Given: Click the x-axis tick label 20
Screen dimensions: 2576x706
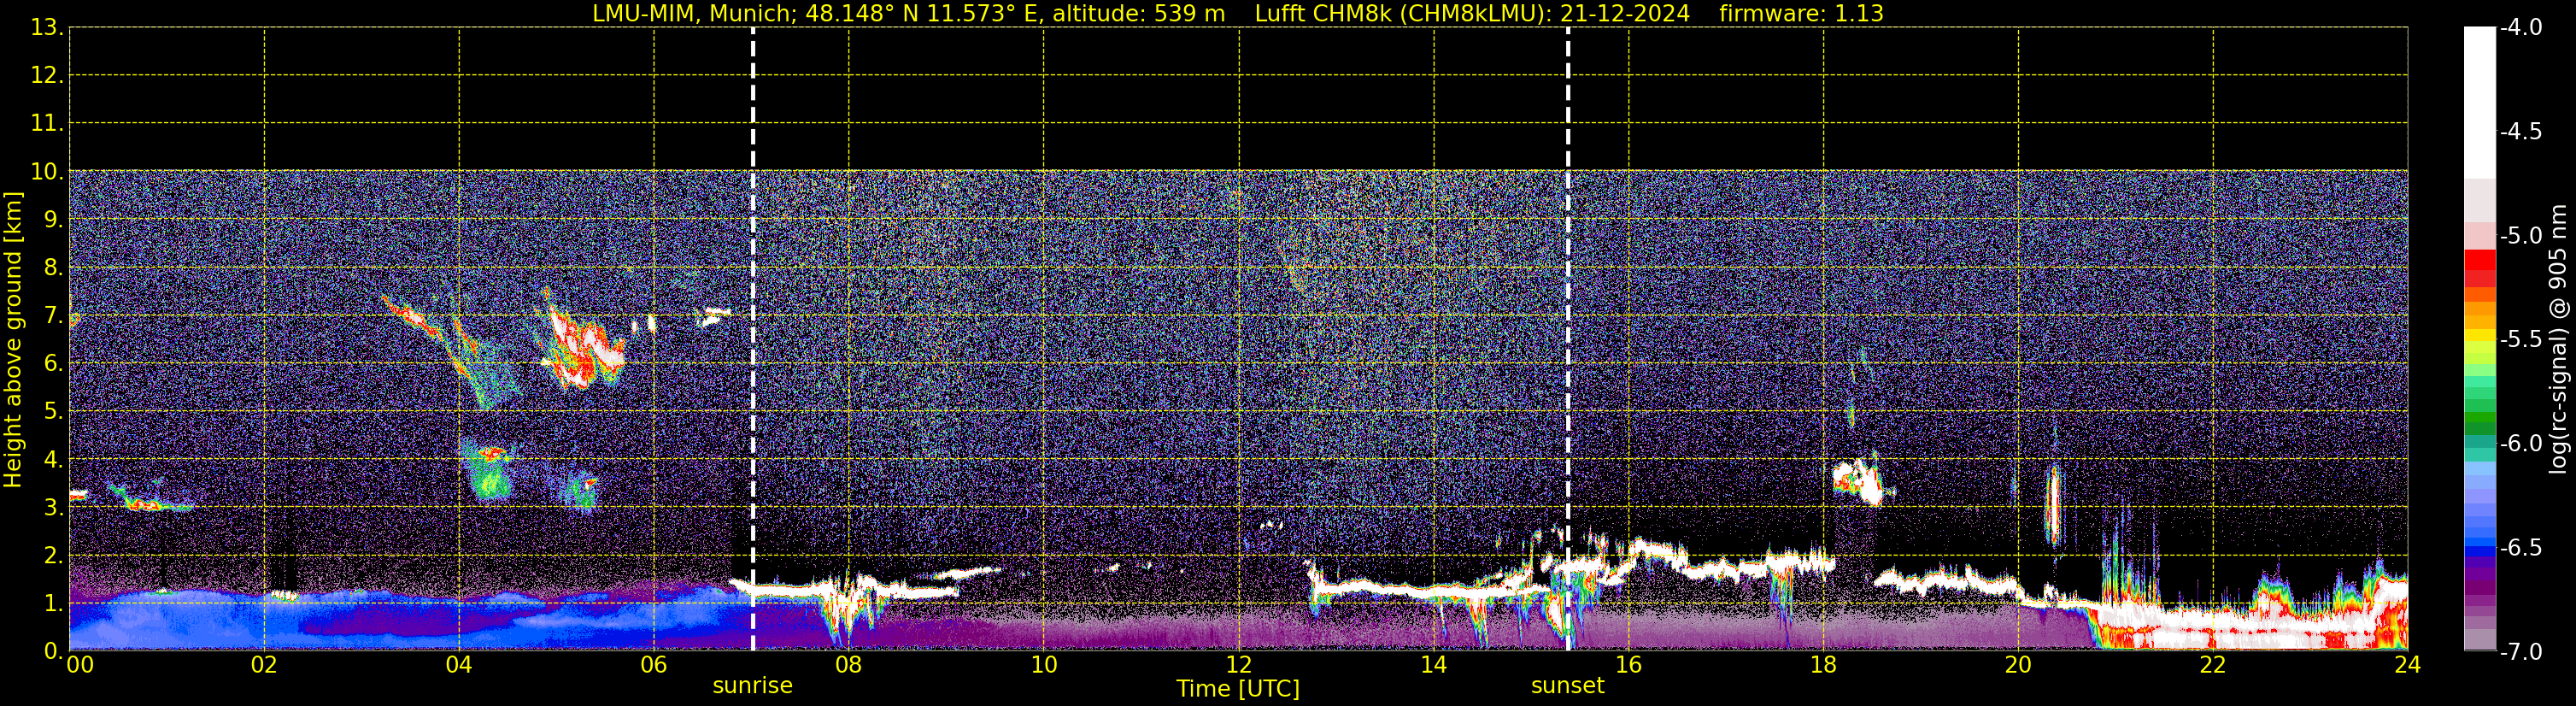Looking at the screenshot, I should click(2019, 665).
